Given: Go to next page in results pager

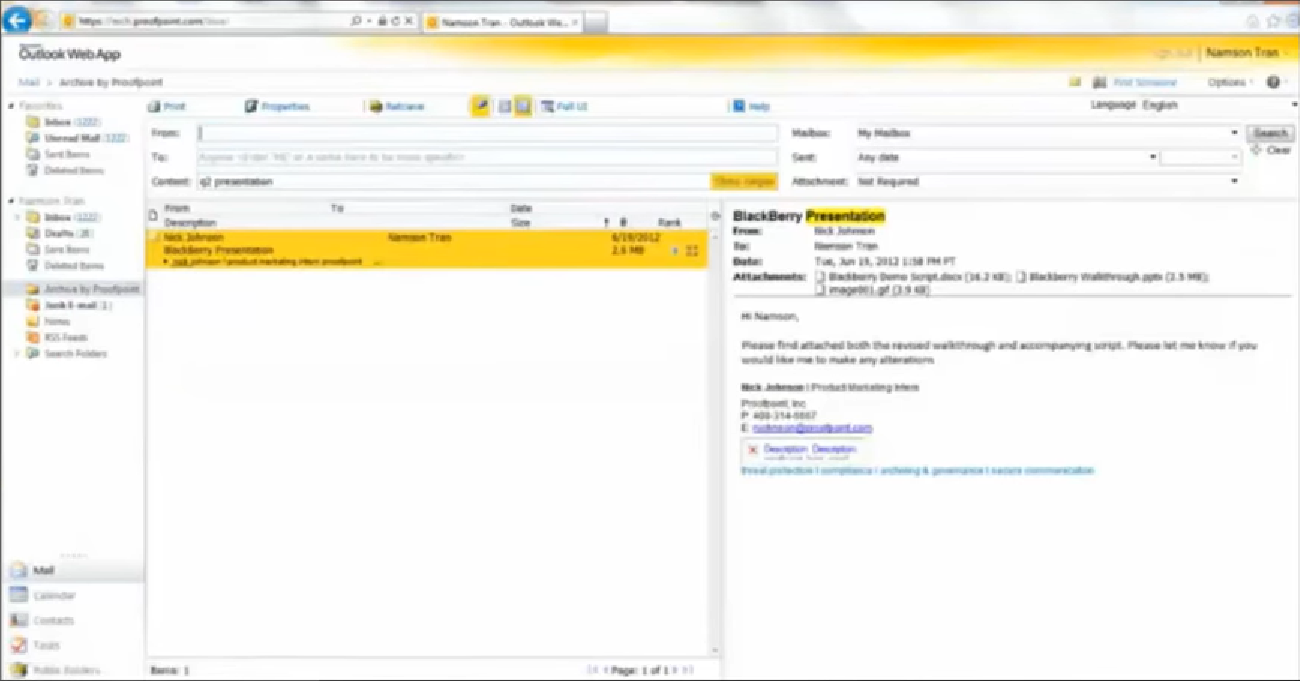Looking at the screenshot, I should (677, 669).
